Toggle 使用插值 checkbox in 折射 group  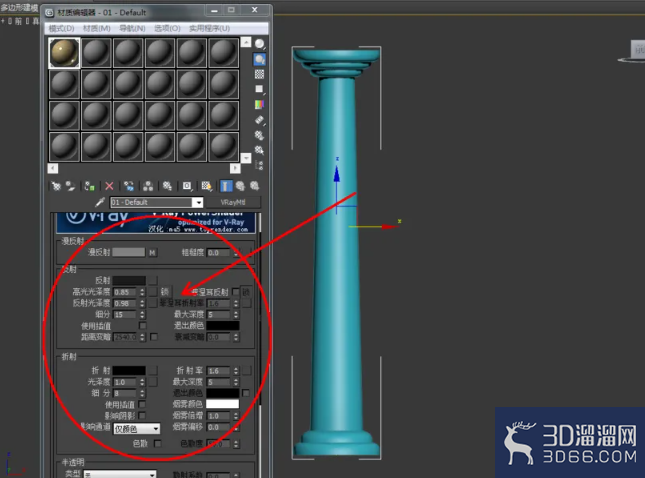pos(142,404)
